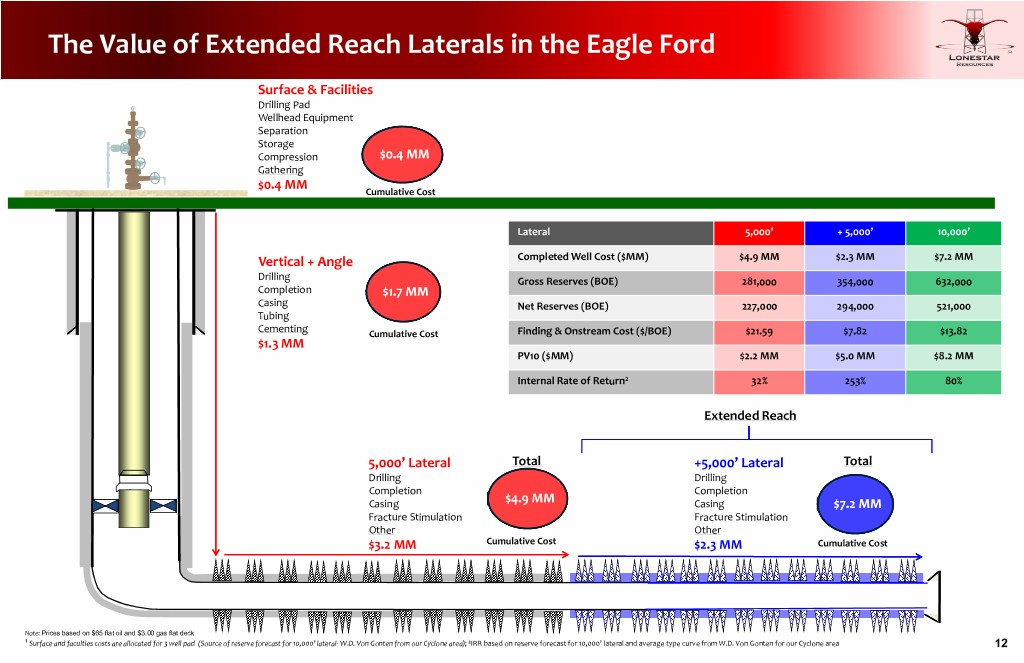Click the Lonestar Resources logo
Screen dimensions: 1024x663
click(x=974, y=38)
